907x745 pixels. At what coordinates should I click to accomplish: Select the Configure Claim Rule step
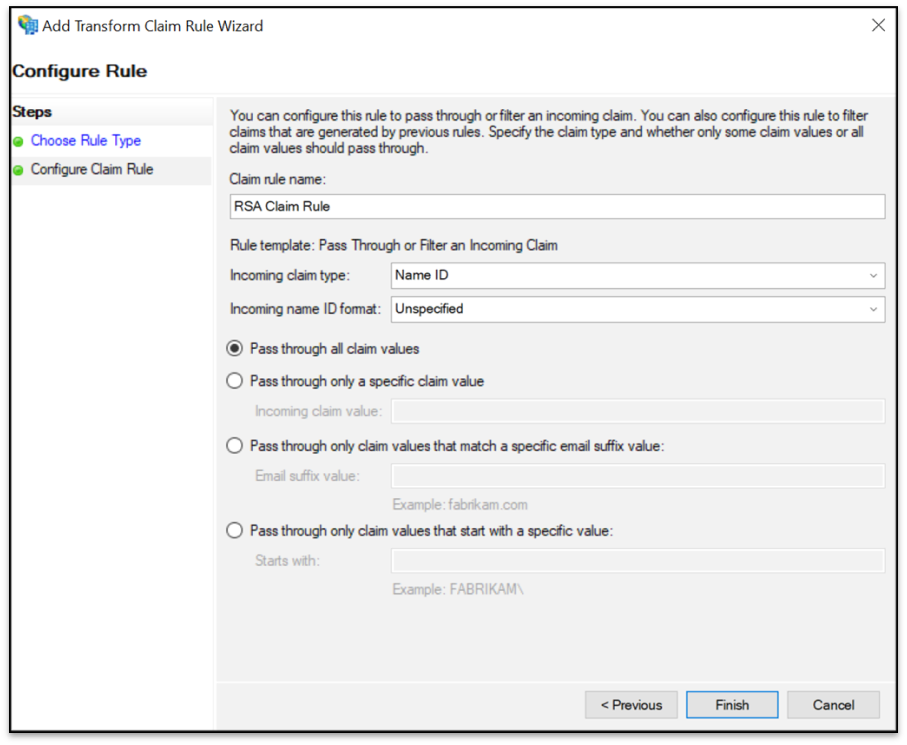(92, 169)
